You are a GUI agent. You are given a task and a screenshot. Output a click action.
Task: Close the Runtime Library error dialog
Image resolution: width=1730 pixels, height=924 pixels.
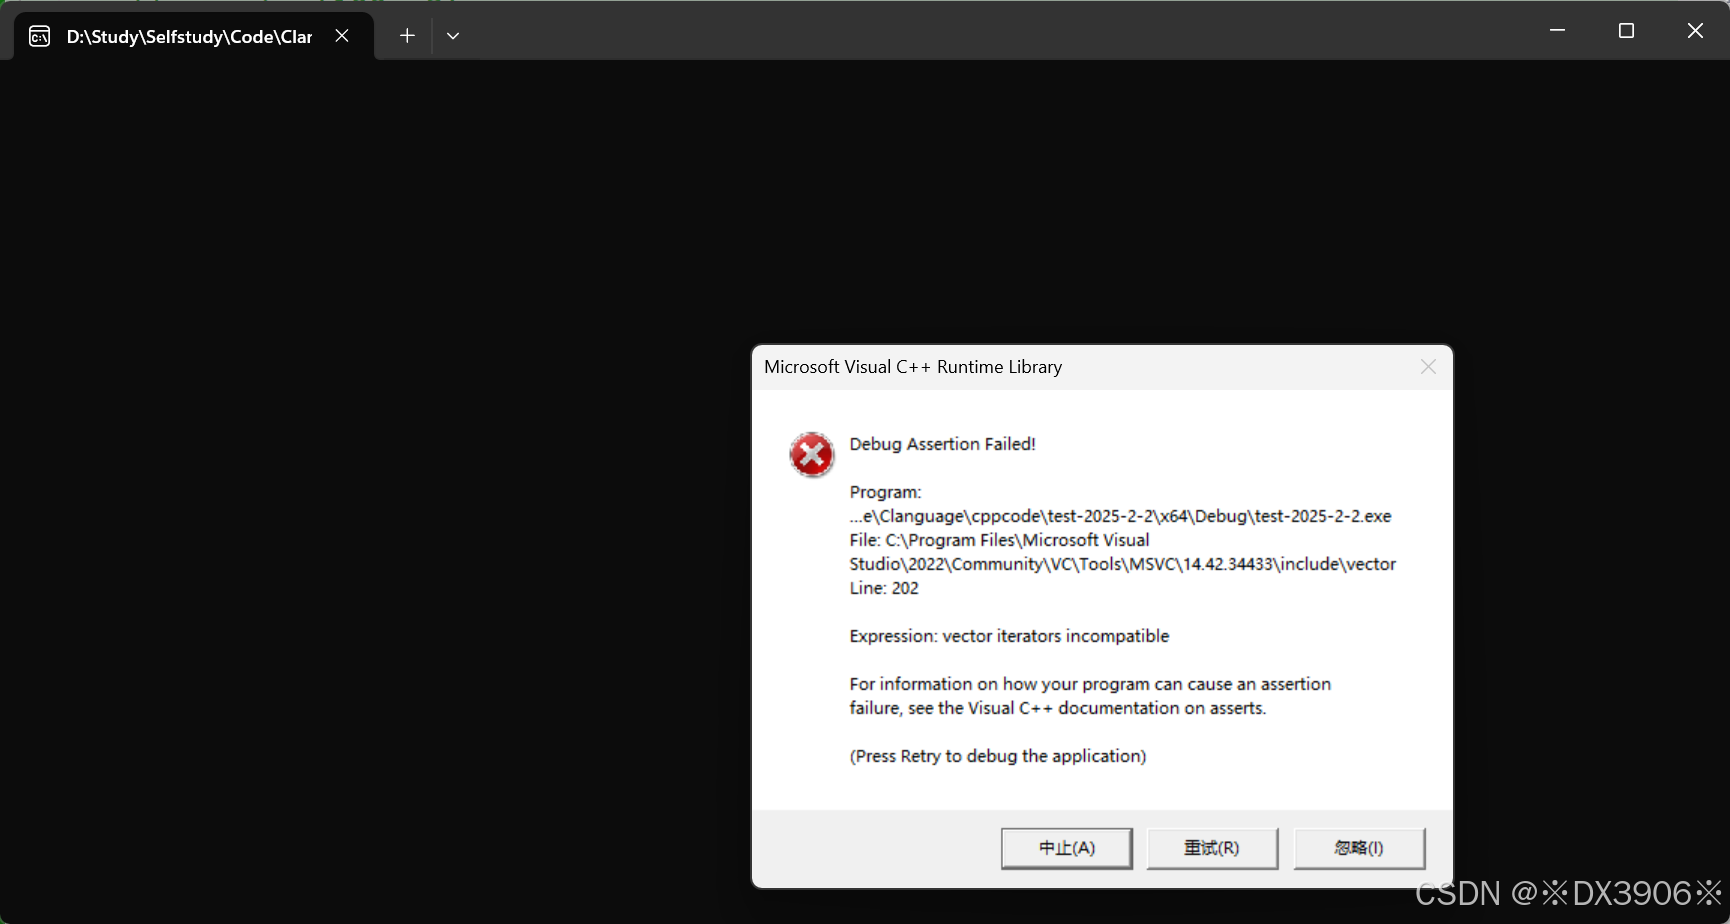click(x=1428, y=367)
